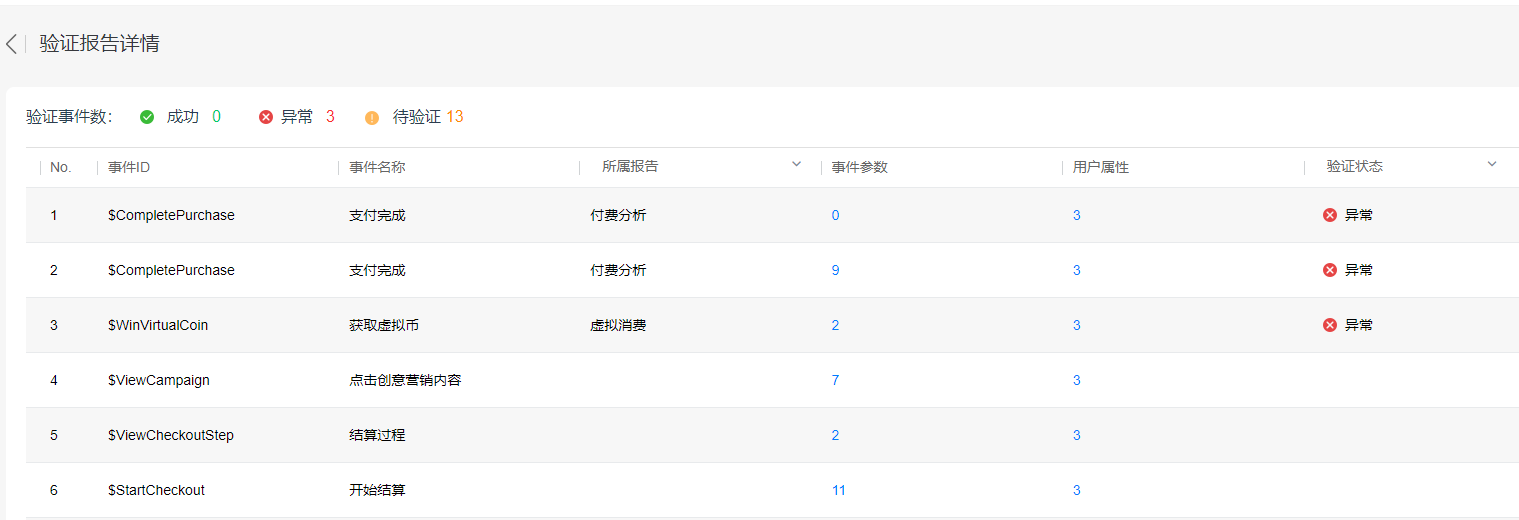The height and width of the screenshot is (520, 1519).
Task: Click the red error icon in row 2
Action: [1330, 270]
